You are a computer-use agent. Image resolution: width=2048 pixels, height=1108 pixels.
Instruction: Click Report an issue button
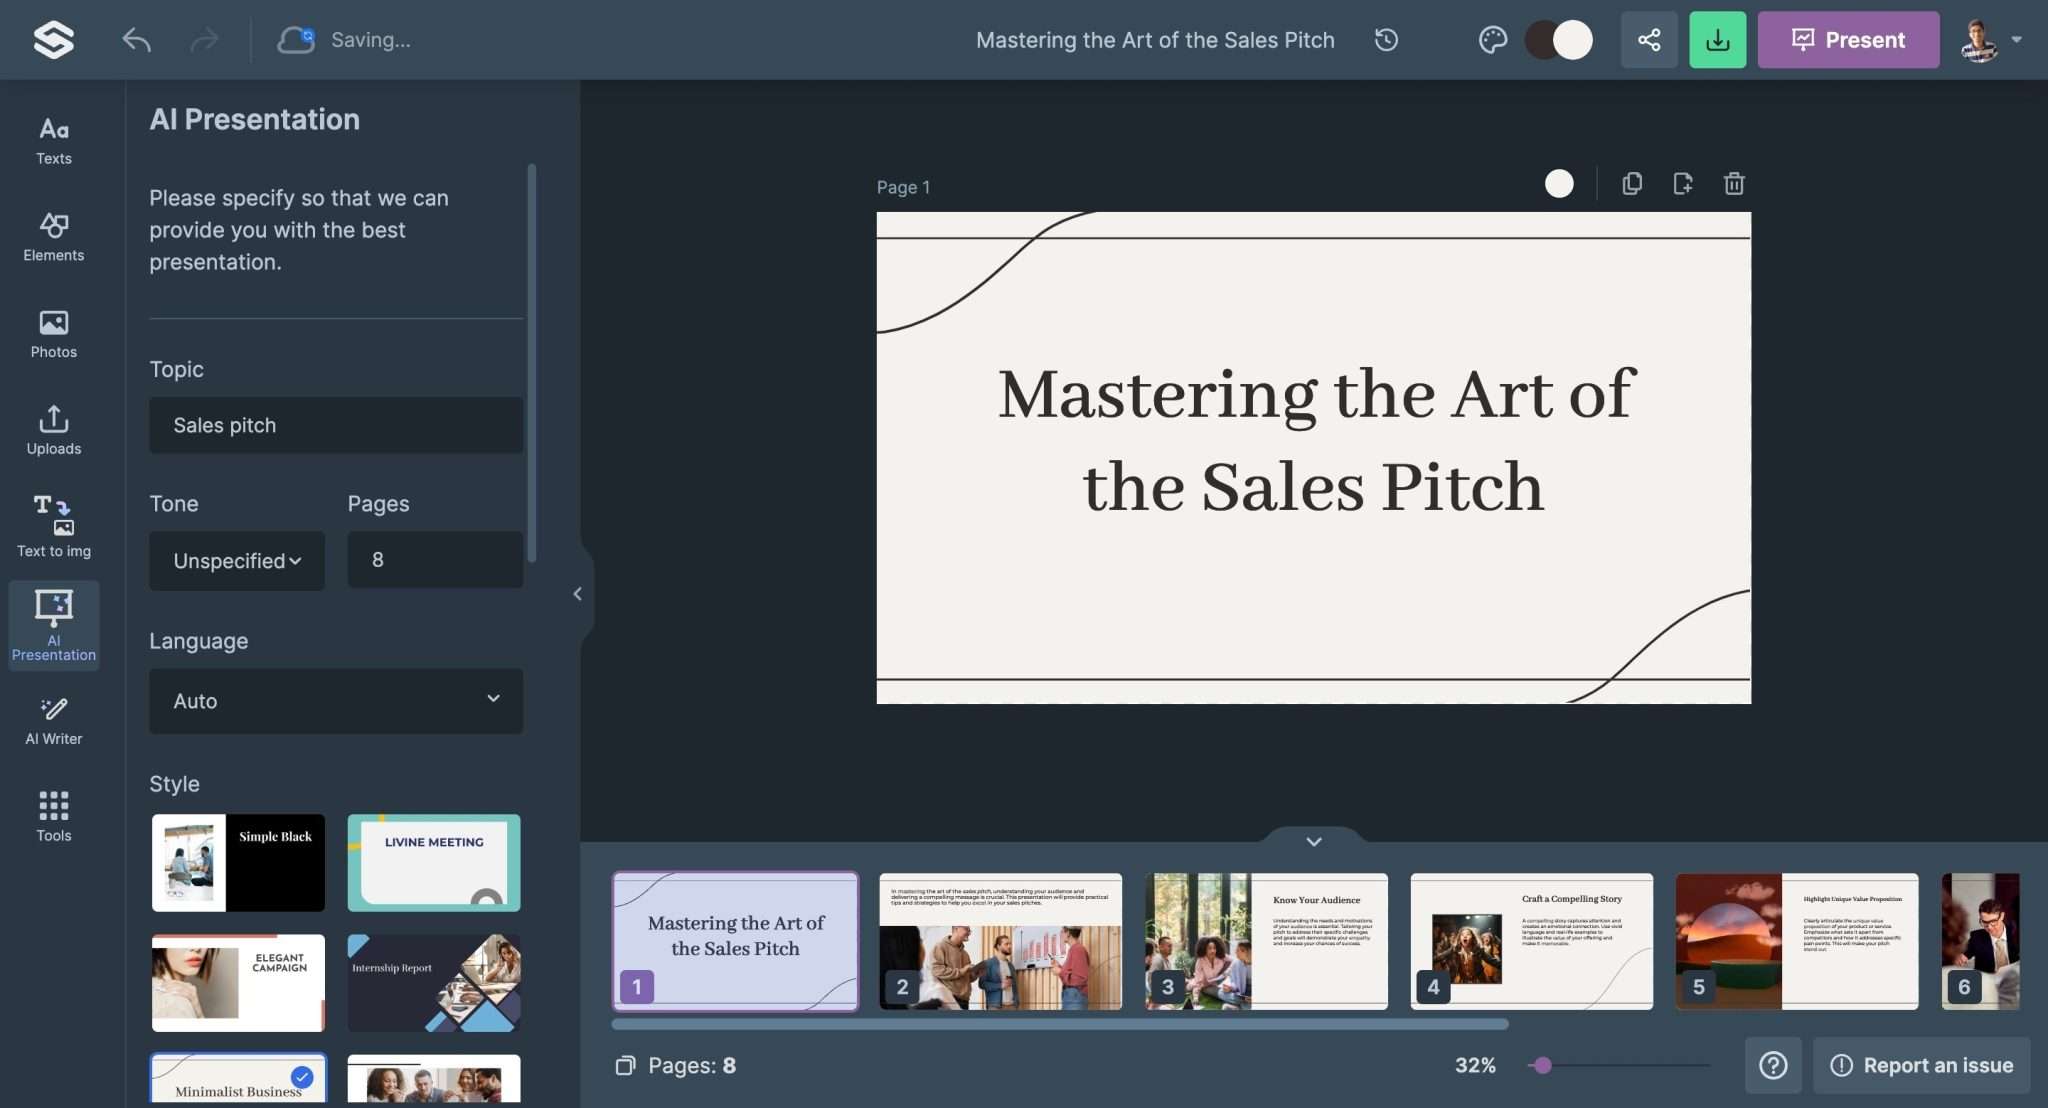click(x=1921, y=1065)
